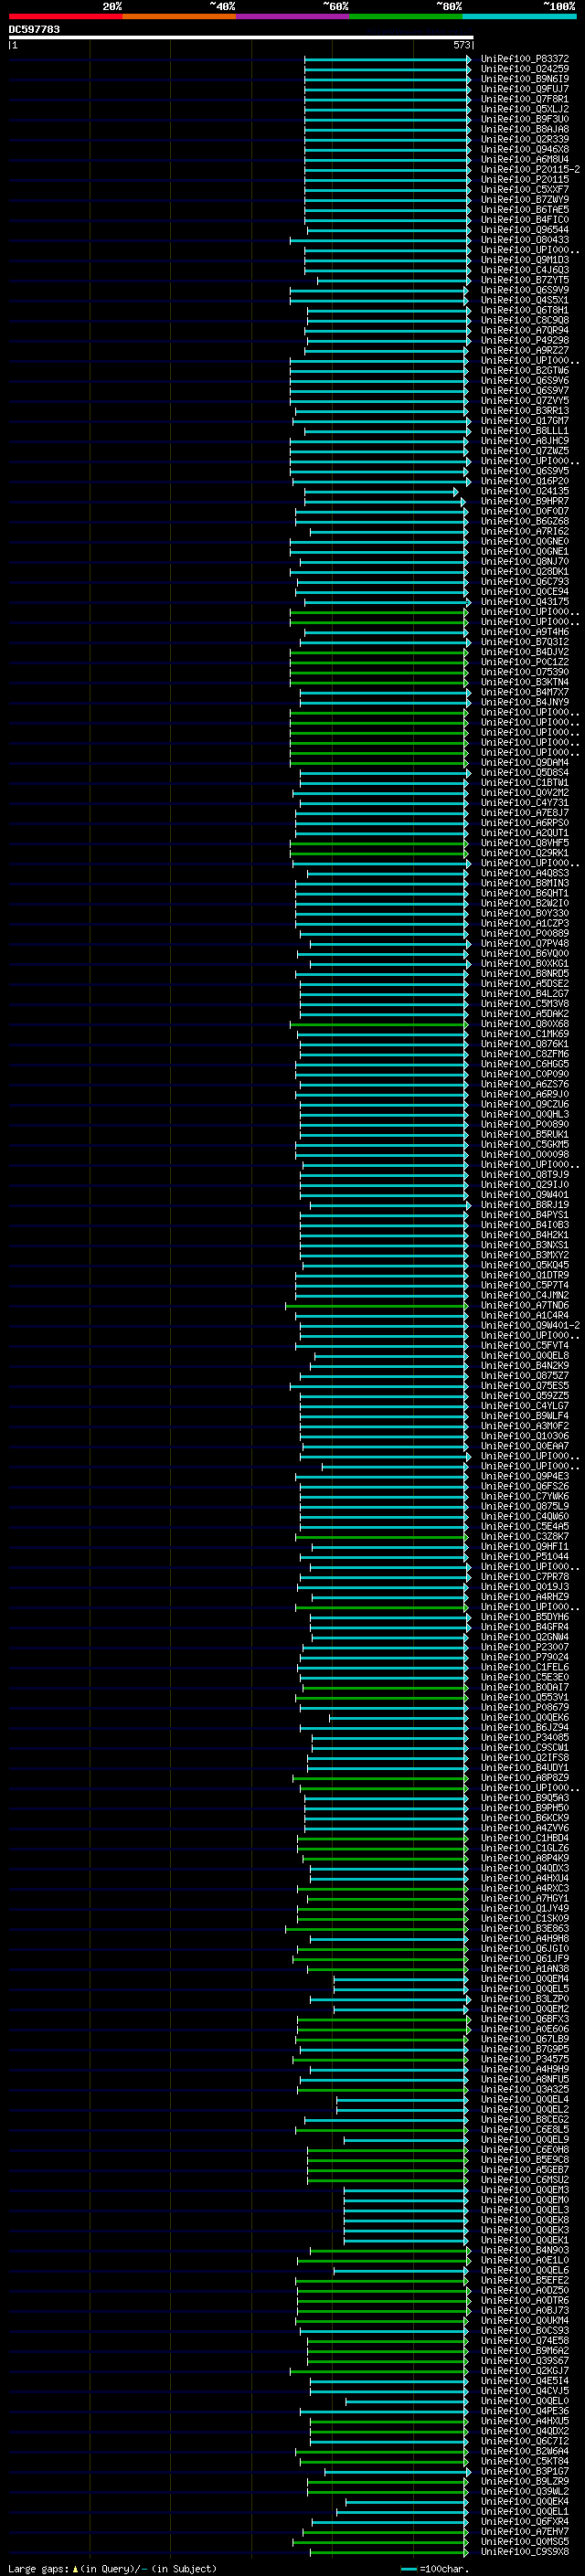This screenshot has height=2576, width=585.
Task: Click the purple ~60% identity legend segment
Action: coord(293,16)
